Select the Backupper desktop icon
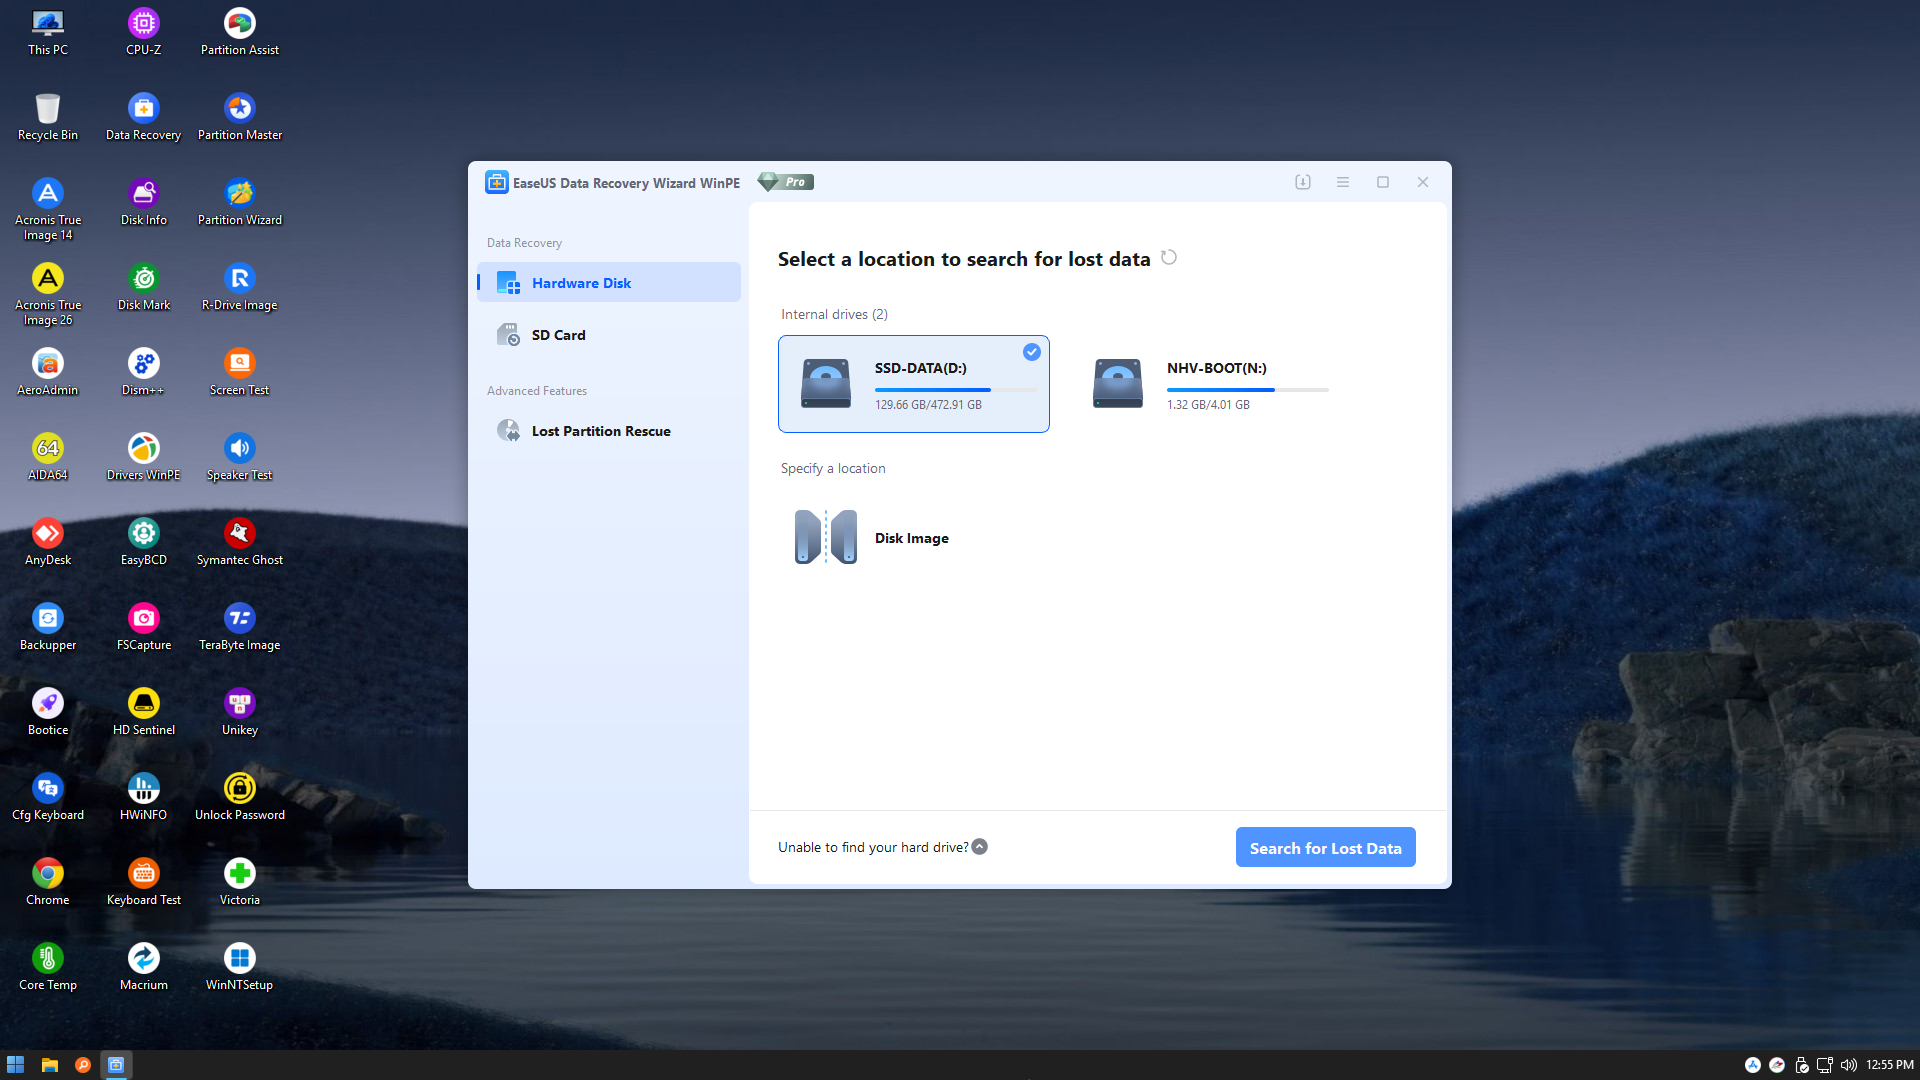Screen dimensions: 1920x1080 tap(48, 628)
